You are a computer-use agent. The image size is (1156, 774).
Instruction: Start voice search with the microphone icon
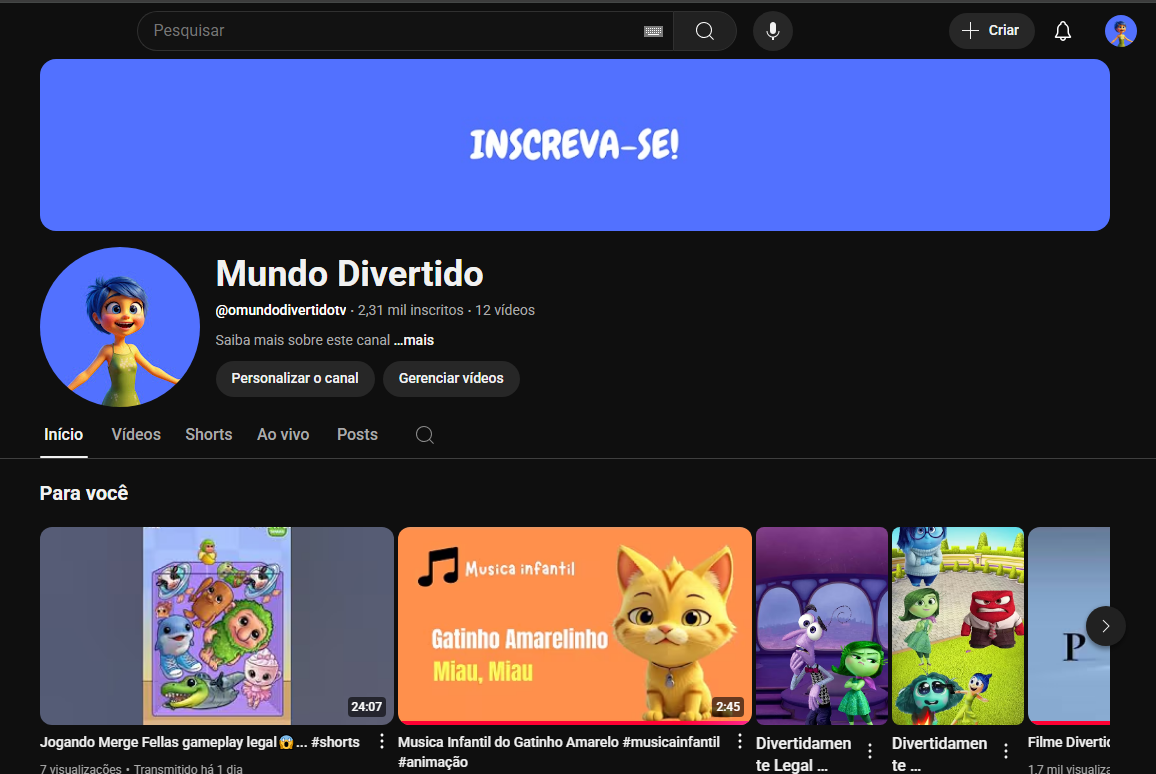[x=773, y=31]
